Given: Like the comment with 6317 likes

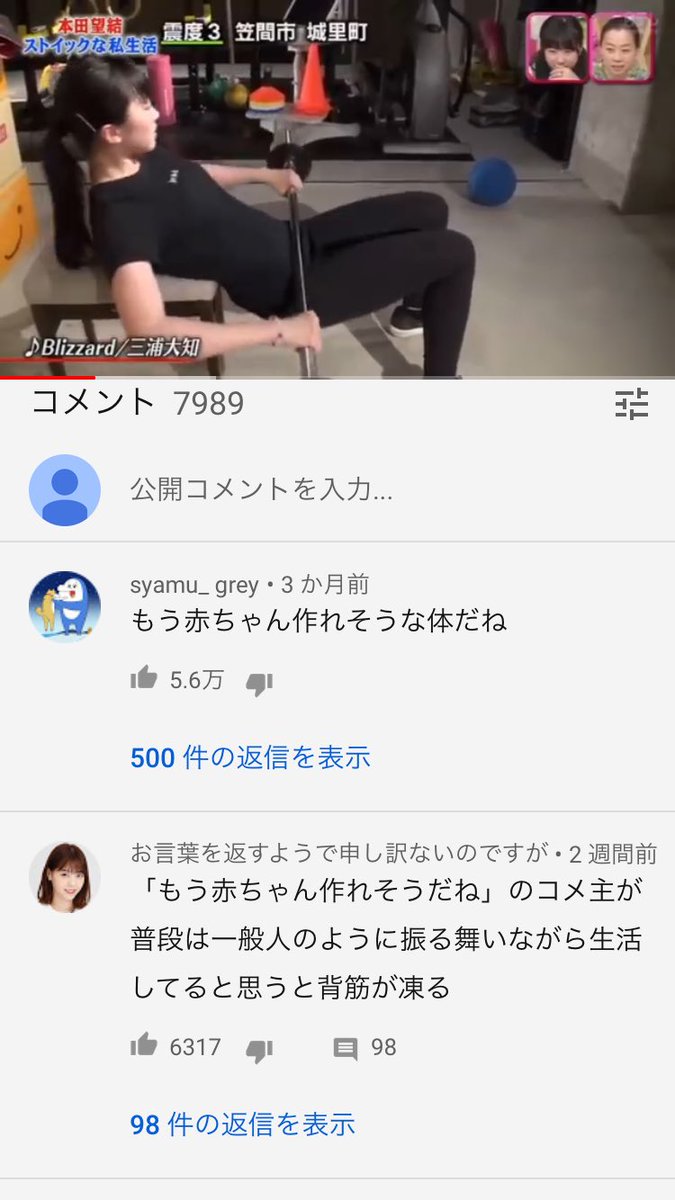Looking at the screenshot, I should (144, 1046).
